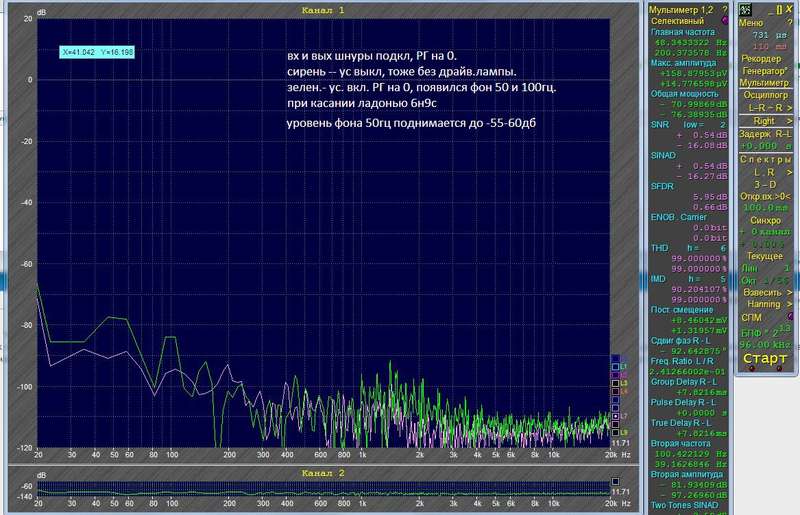
Task: Toggle the L3 layer checkbox
Action: [615, 383]
